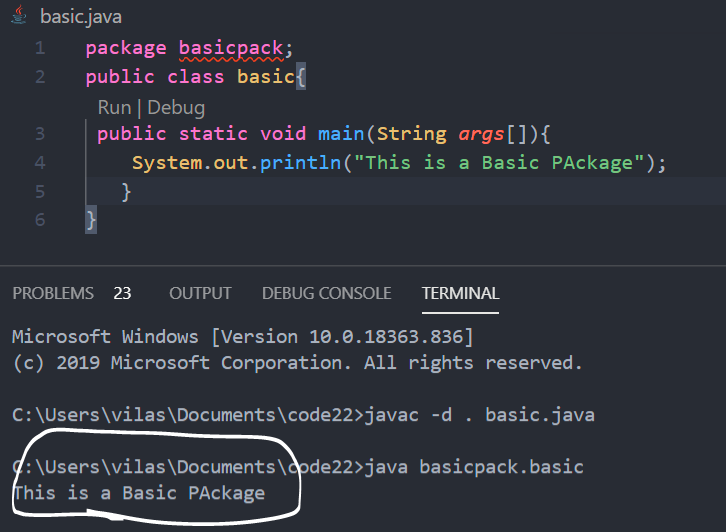Click line number 6 in the gutter
The width and height of the screenshot is (726, 532).
coord(40,219)
